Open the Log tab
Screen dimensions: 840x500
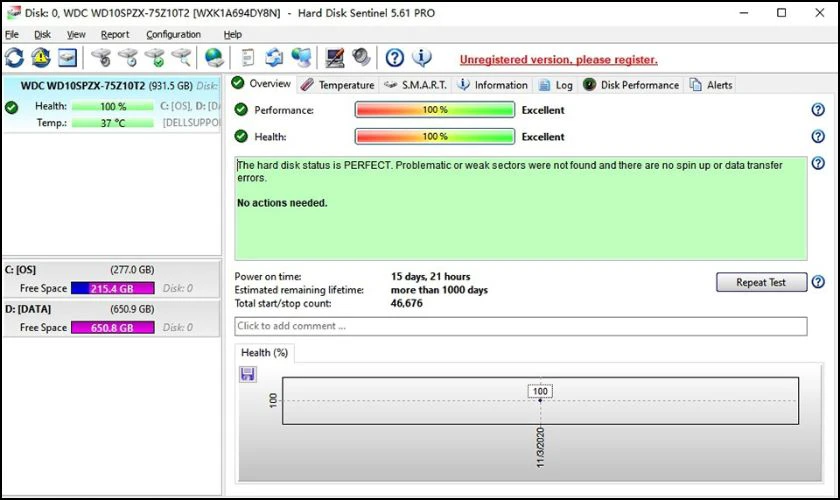point(556,85)
